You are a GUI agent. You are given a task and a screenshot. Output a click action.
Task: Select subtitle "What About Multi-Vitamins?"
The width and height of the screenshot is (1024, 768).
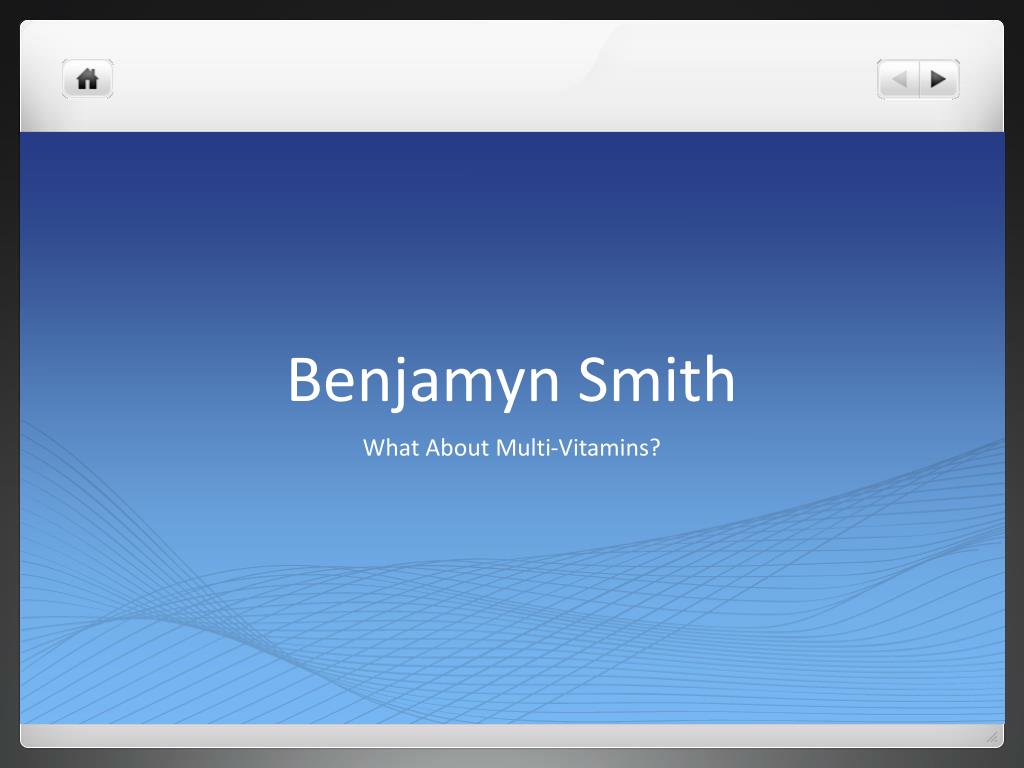point(511,448)
